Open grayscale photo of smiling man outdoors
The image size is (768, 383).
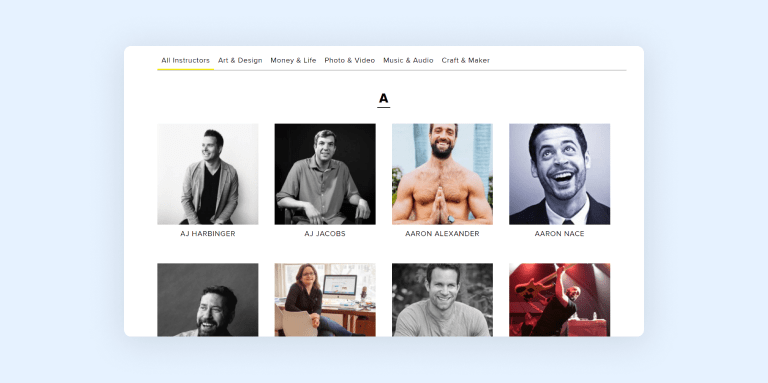[x=442, y=300]
